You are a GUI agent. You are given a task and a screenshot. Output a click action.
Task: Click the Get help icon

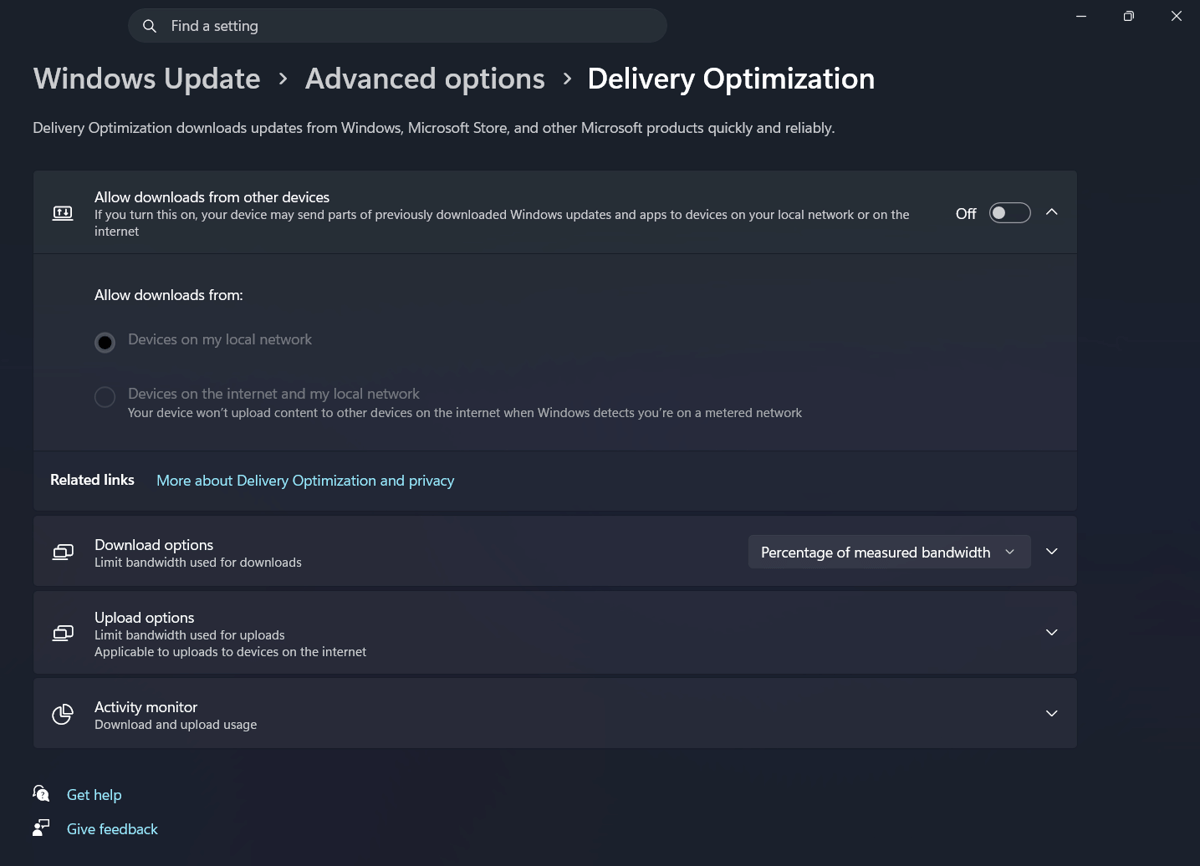pyautogui.click(x=41, y=794)
